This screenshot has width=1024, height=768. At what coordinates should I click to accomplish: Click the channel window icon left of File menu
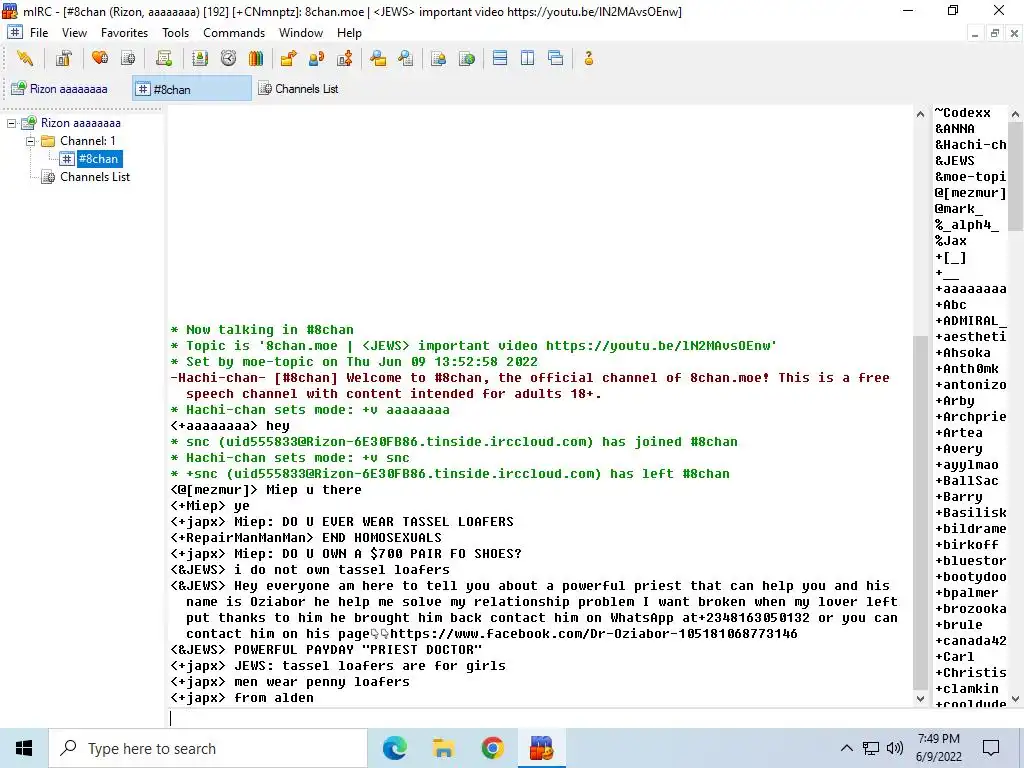pyautogui.click(x=15, y=33)
